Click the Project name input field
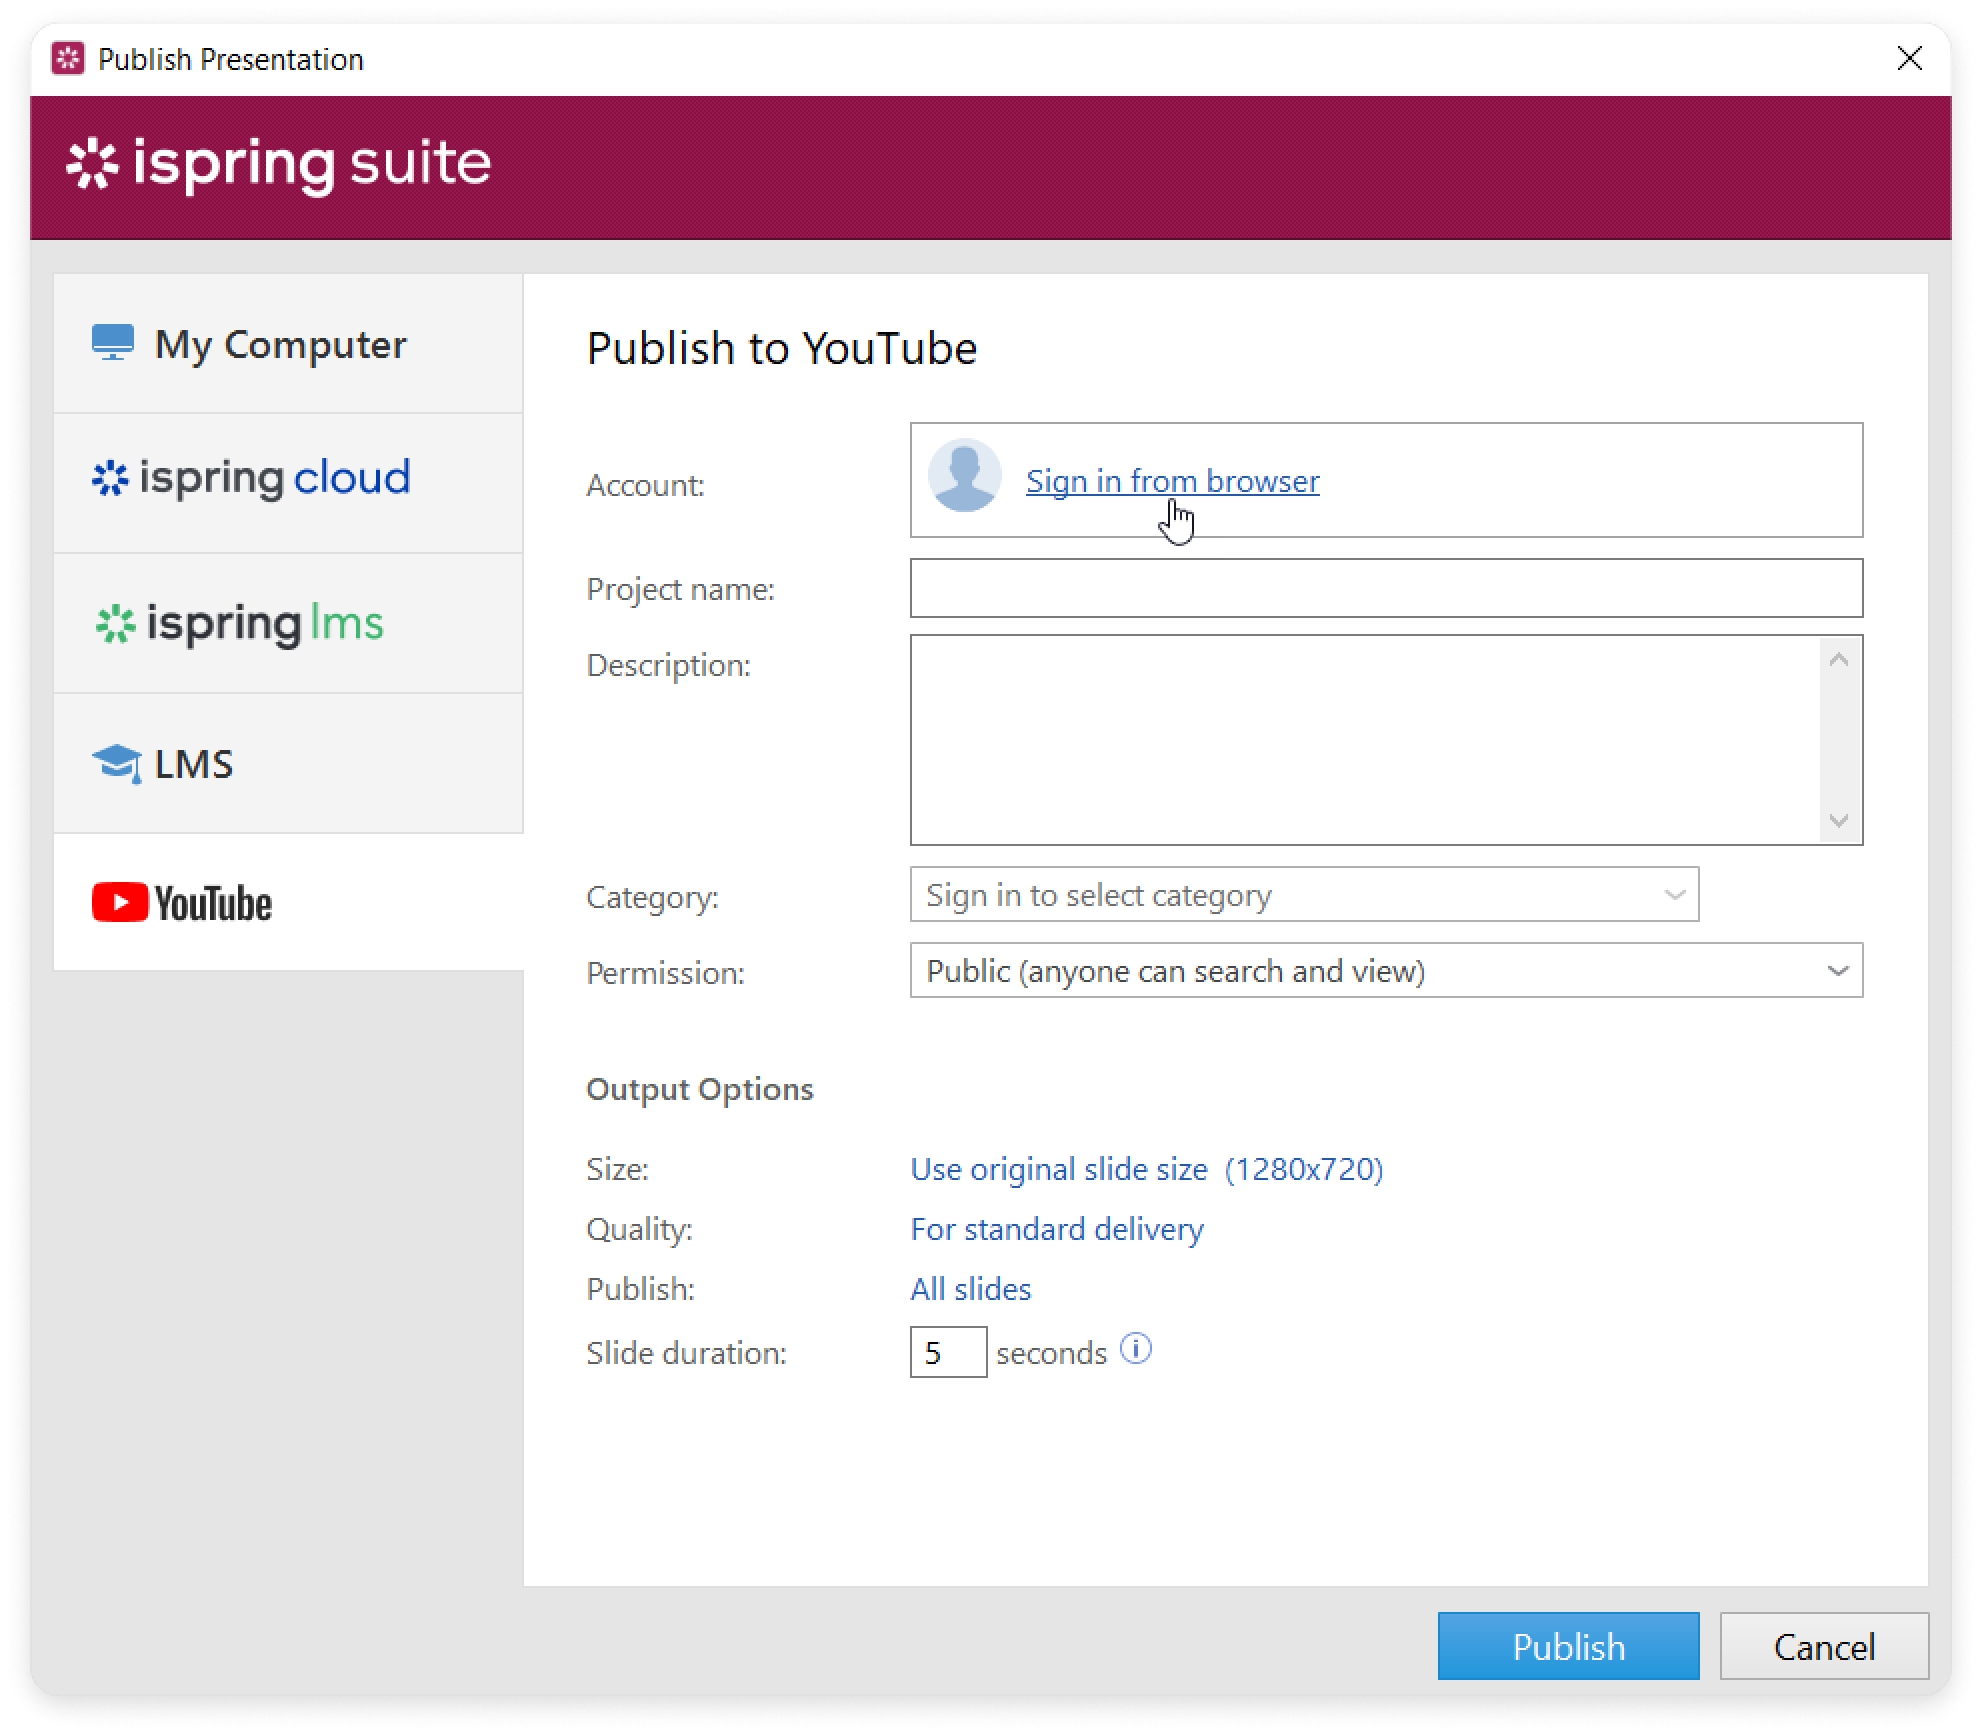The height and width of the screenshot is (1734, 1982). 1385,588
